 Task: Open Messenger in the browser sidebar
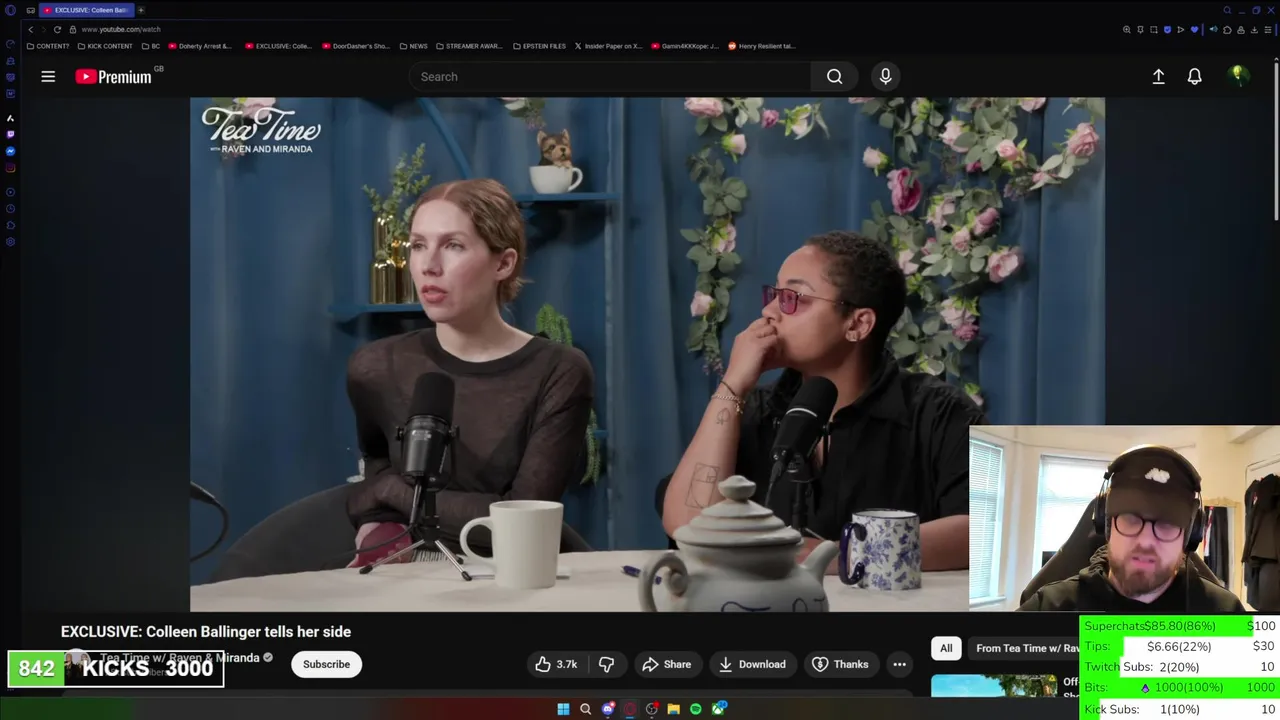pos(10,151)
